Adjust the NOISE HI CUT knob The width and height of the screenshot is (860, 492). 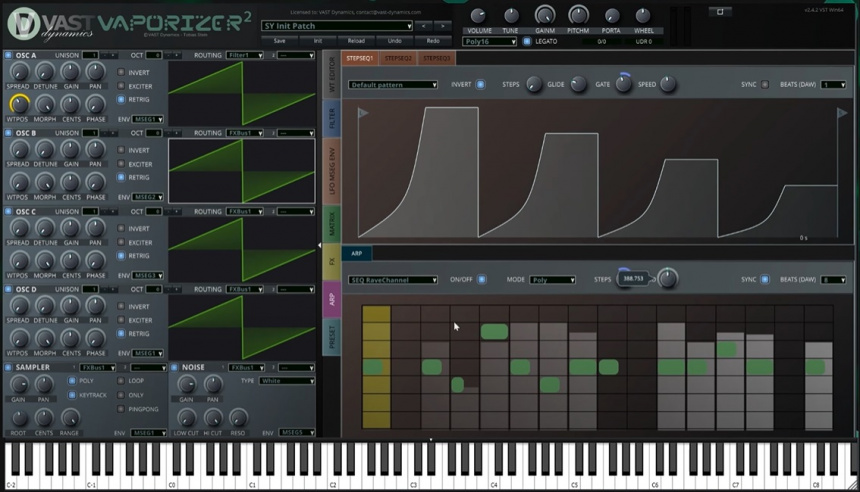[x=213, y=419]
